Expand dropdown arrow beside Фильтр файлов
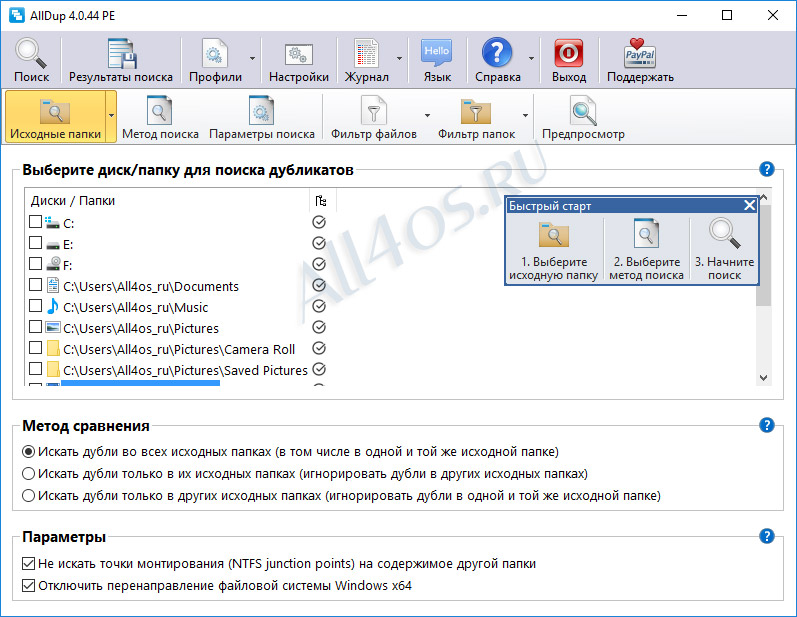This screenshot has width=797, height=617. [427, 116]
